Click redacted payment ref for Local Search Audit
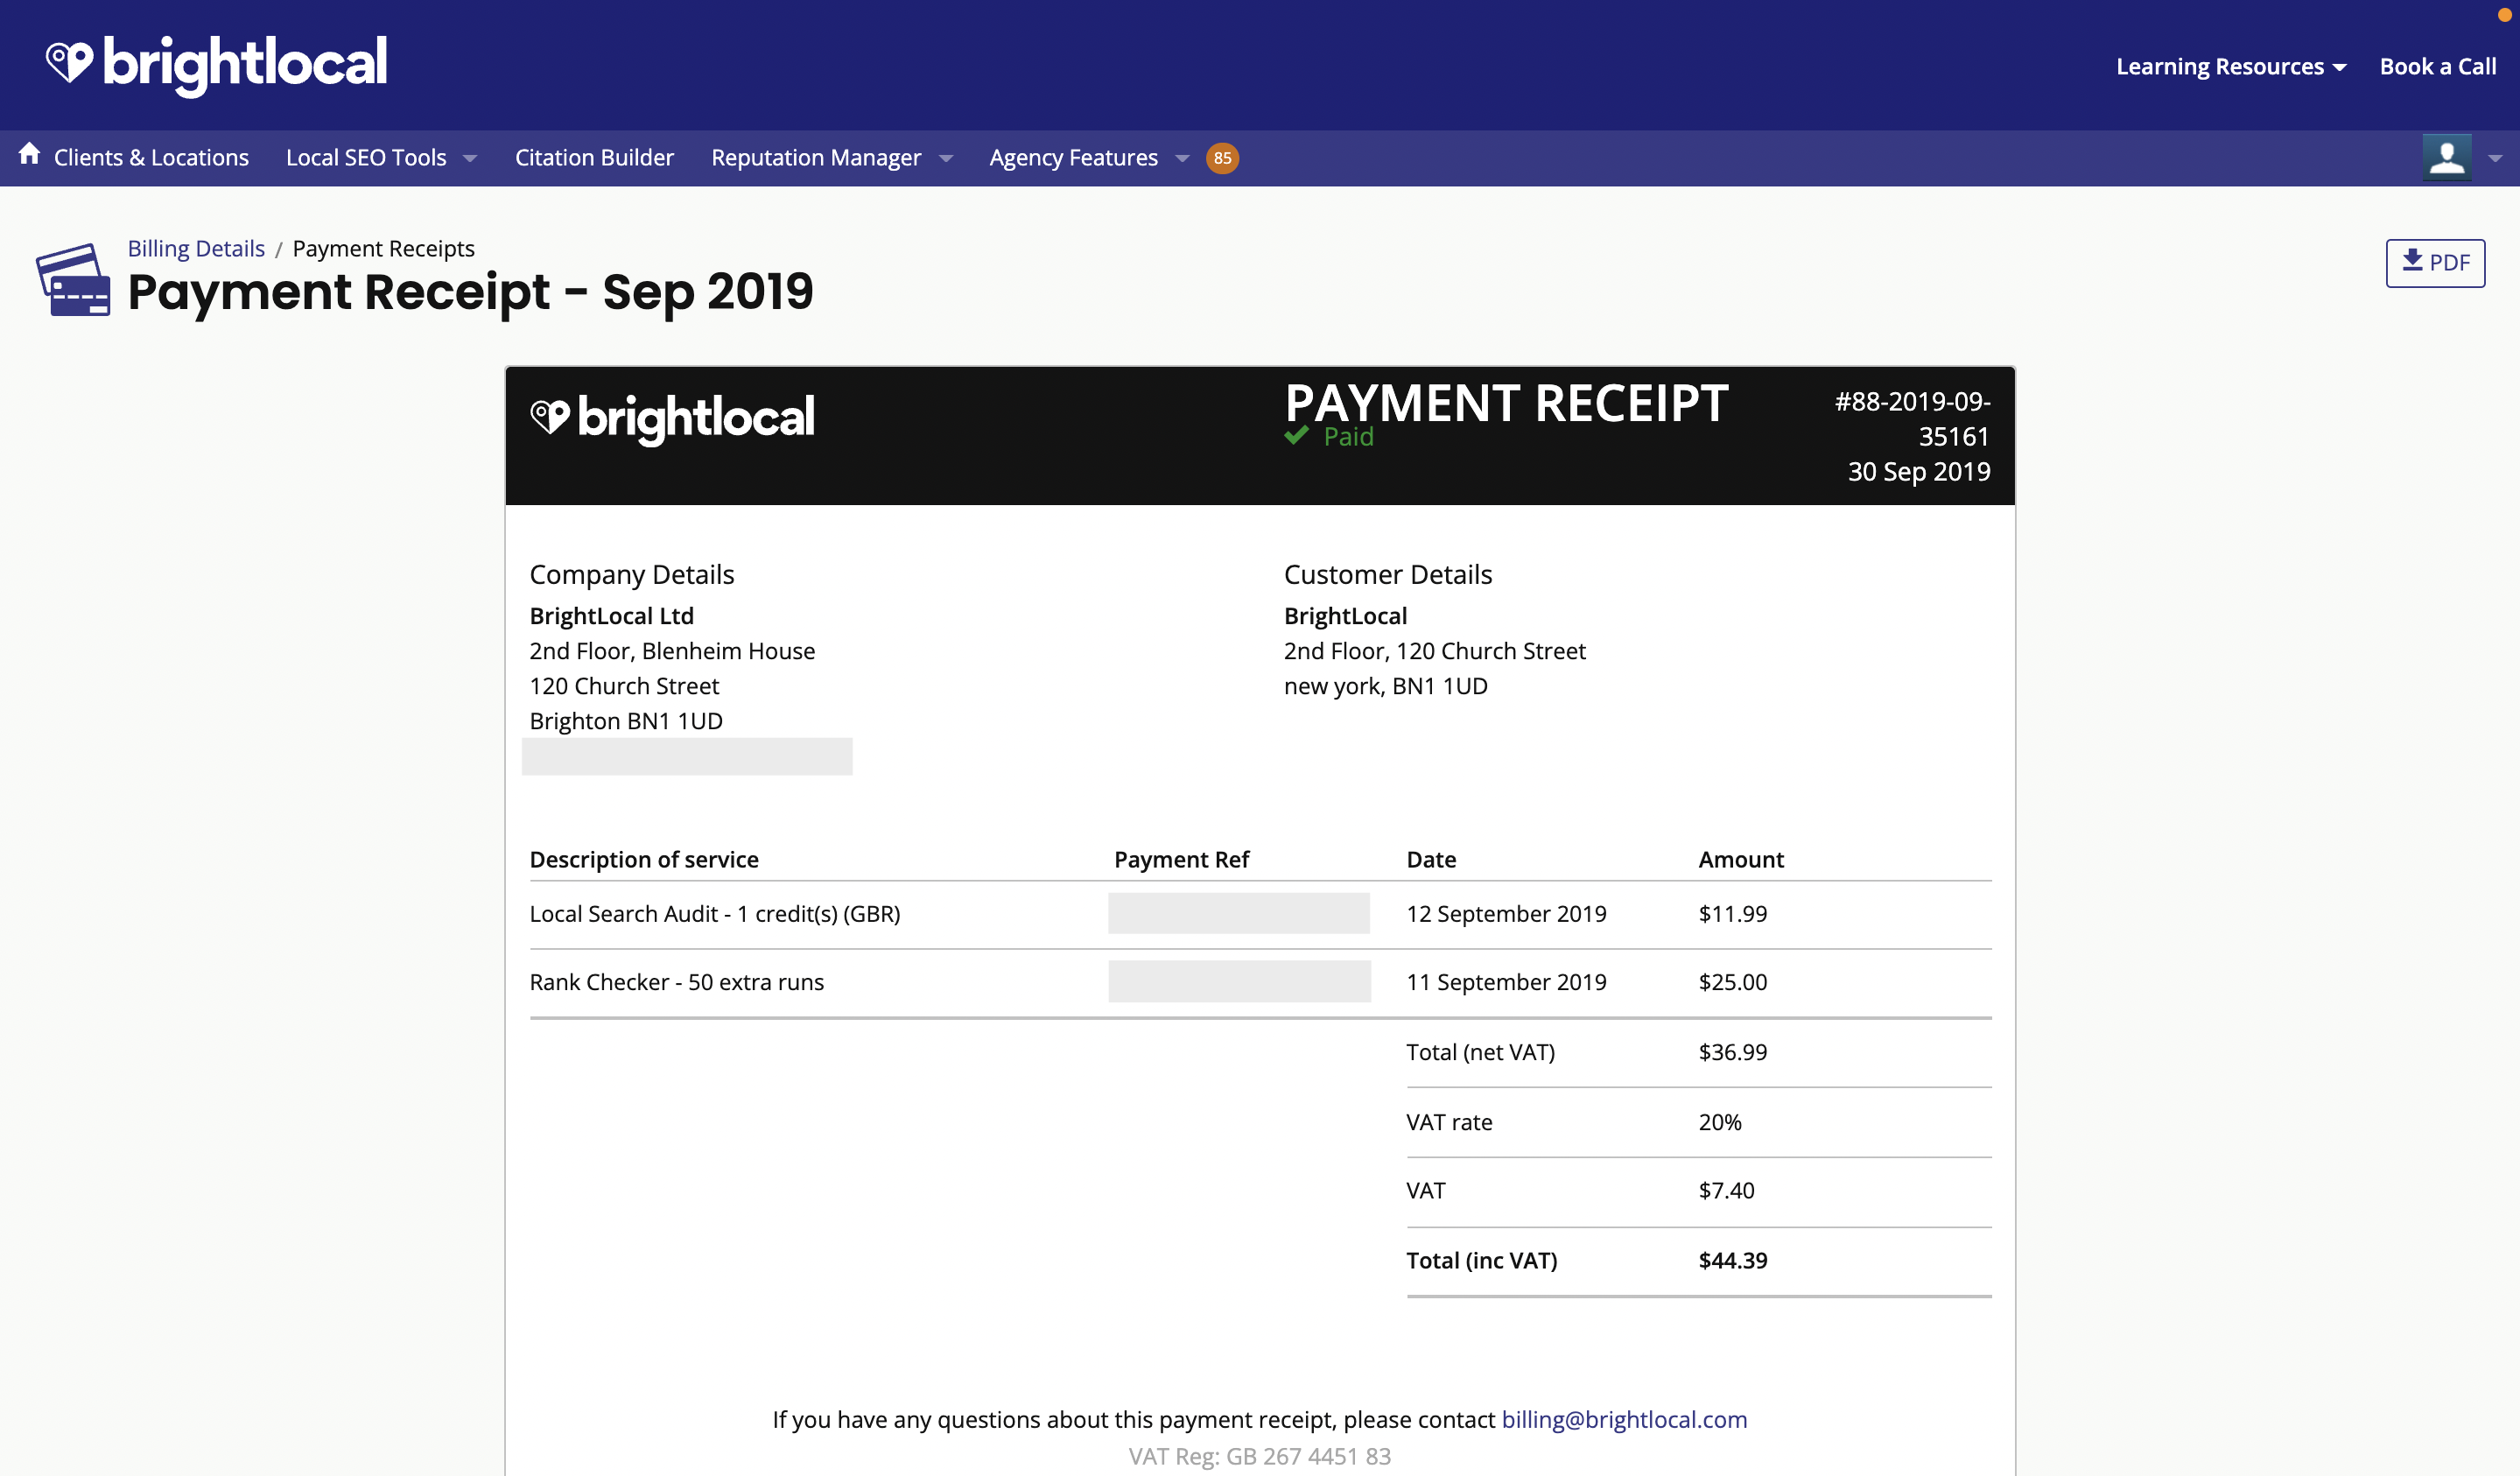Image resolution: width=2520 pixels, height=1476 pixels. pos(1238,913)
